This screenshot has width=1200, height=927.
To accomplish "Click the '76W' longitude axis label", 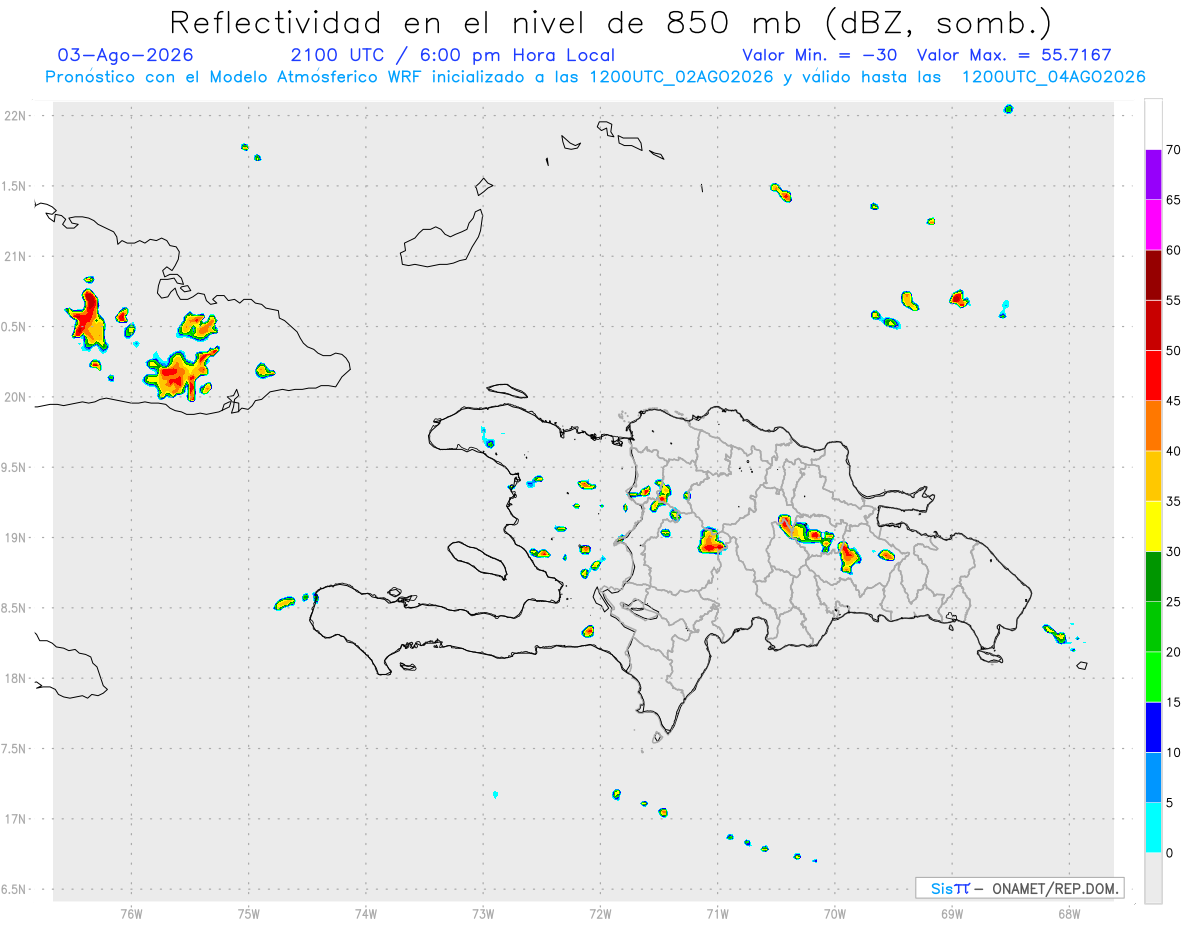I will [x=131, y=913].
